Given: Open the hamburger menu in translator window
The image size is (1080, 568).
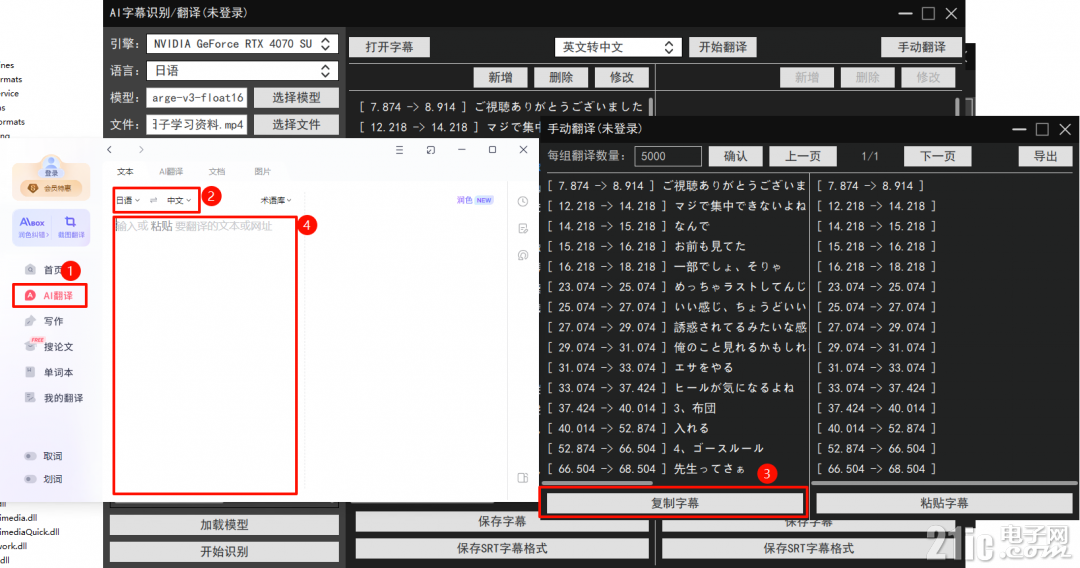Looking at the screenshot, I should coord(399,149).
